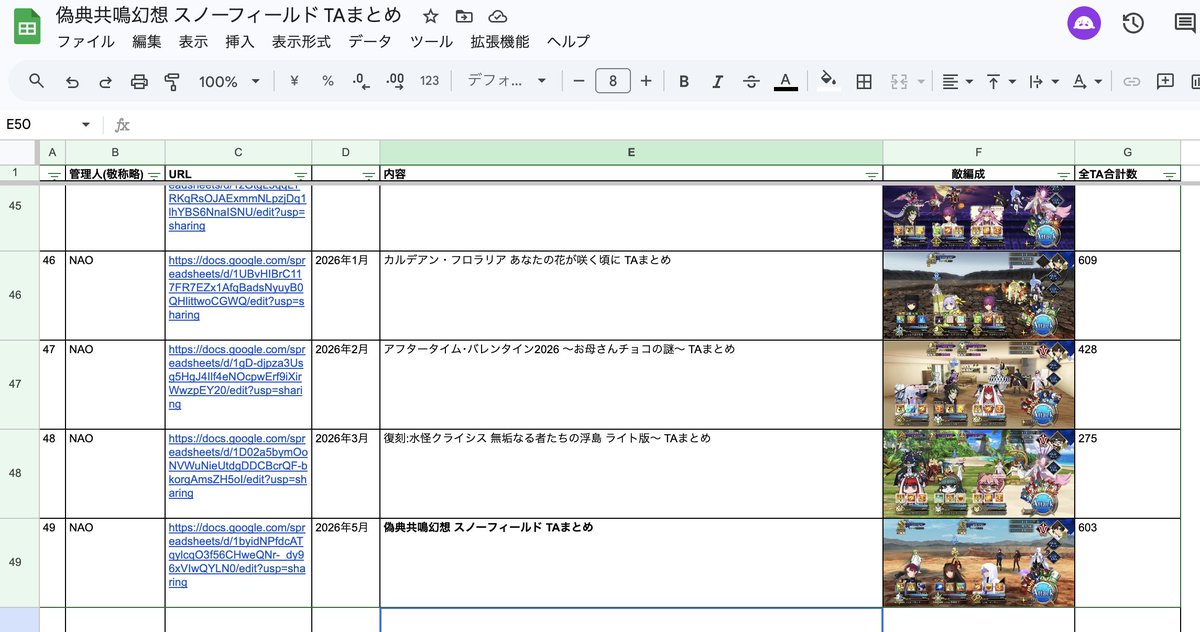The height and width of the screenshot is (632, 1200).
Task: Select column E header
Action: point(631,152)
